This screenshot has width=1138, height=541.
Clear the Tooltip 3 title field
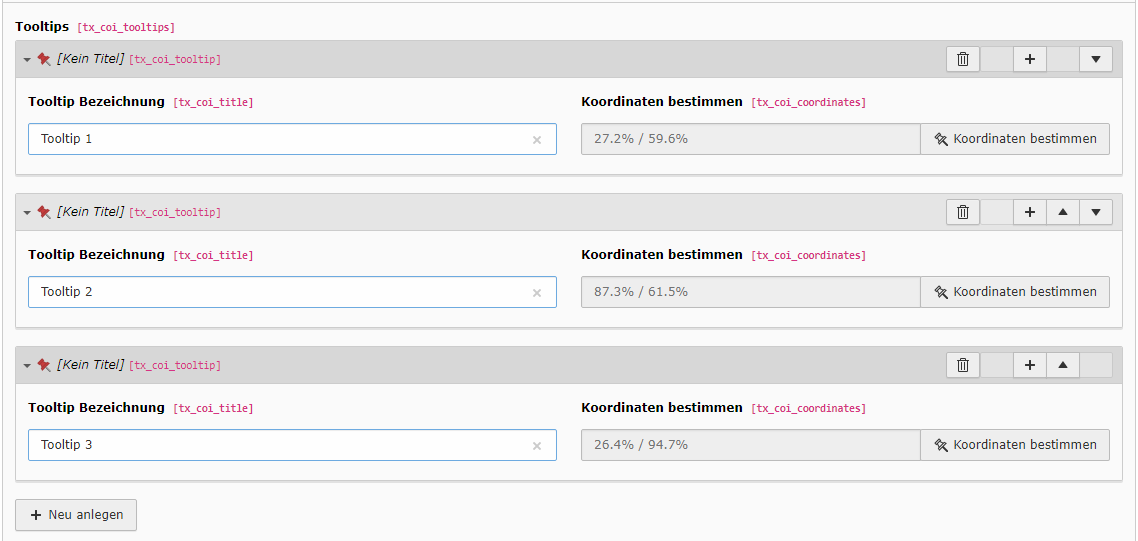(537, 446)
